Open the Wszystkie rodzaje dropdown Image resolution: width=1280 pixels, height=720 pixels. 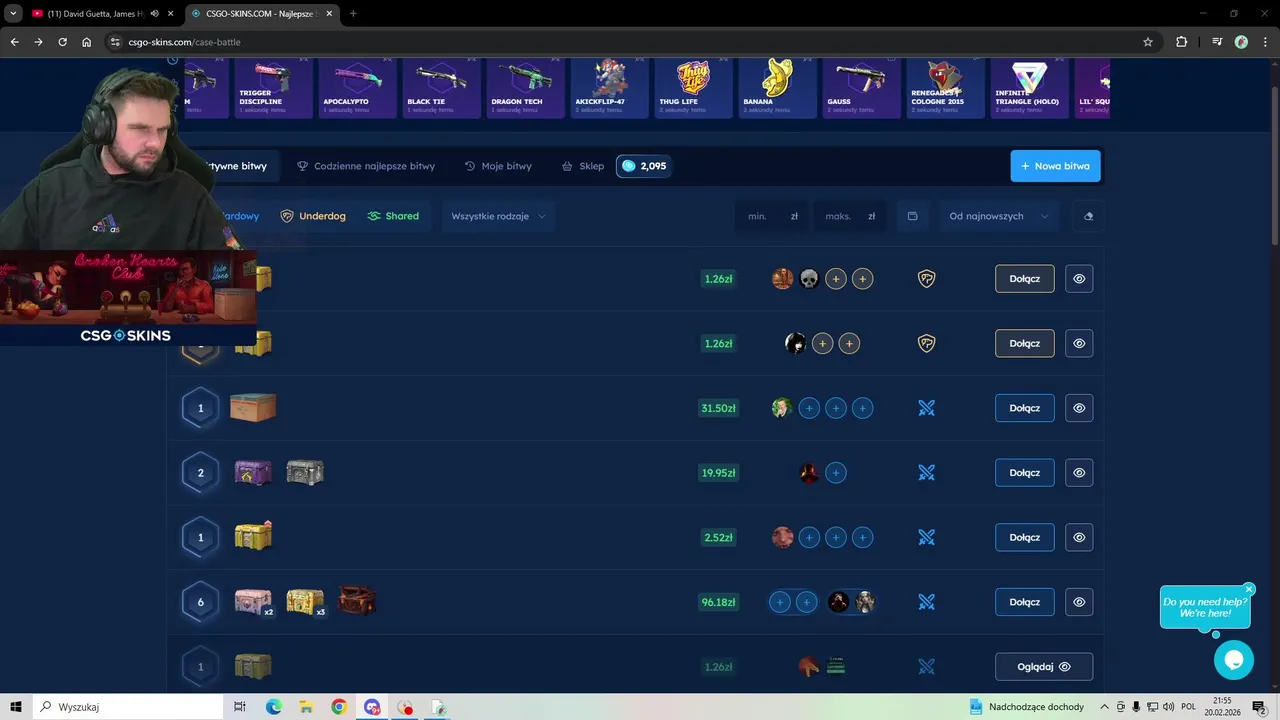[498, 216]
